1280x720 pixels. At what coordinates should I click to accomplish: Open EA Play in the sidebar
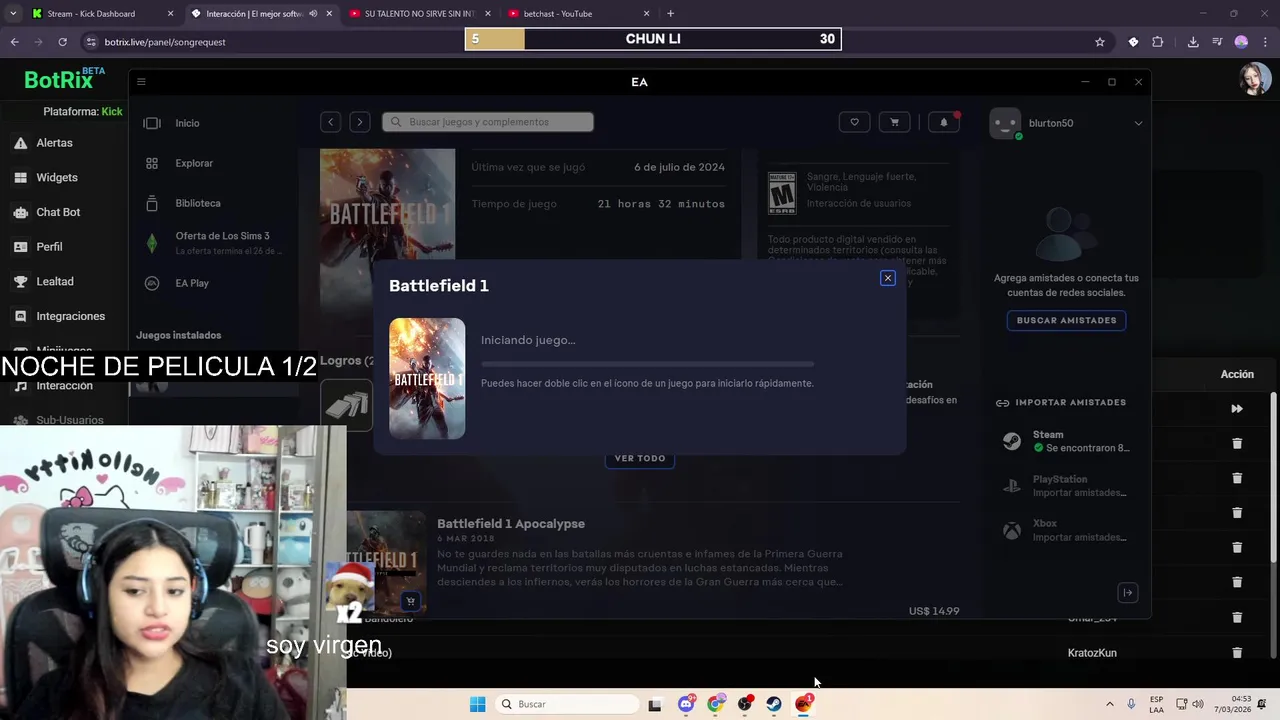coord(191,283)
